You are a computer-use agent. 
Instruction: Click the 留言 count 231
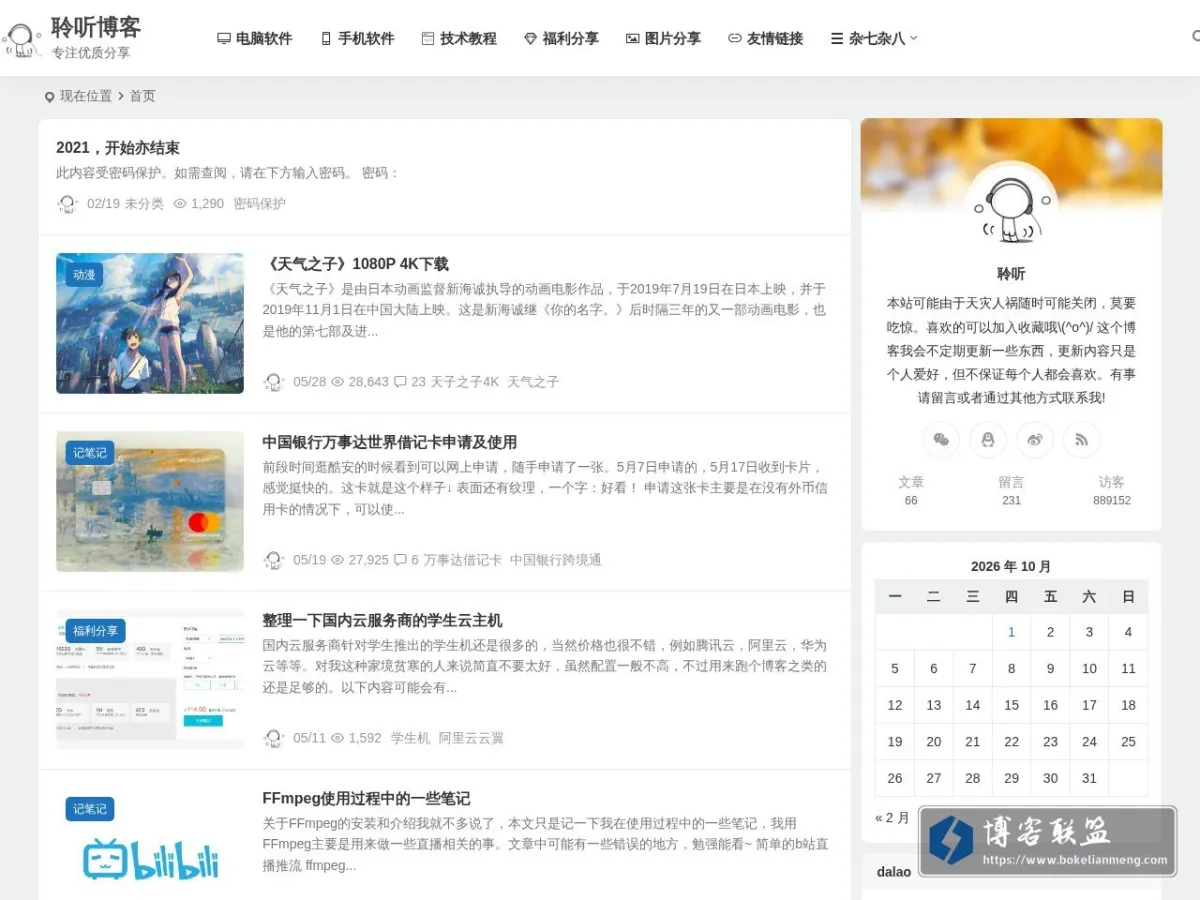point(1011,490)
